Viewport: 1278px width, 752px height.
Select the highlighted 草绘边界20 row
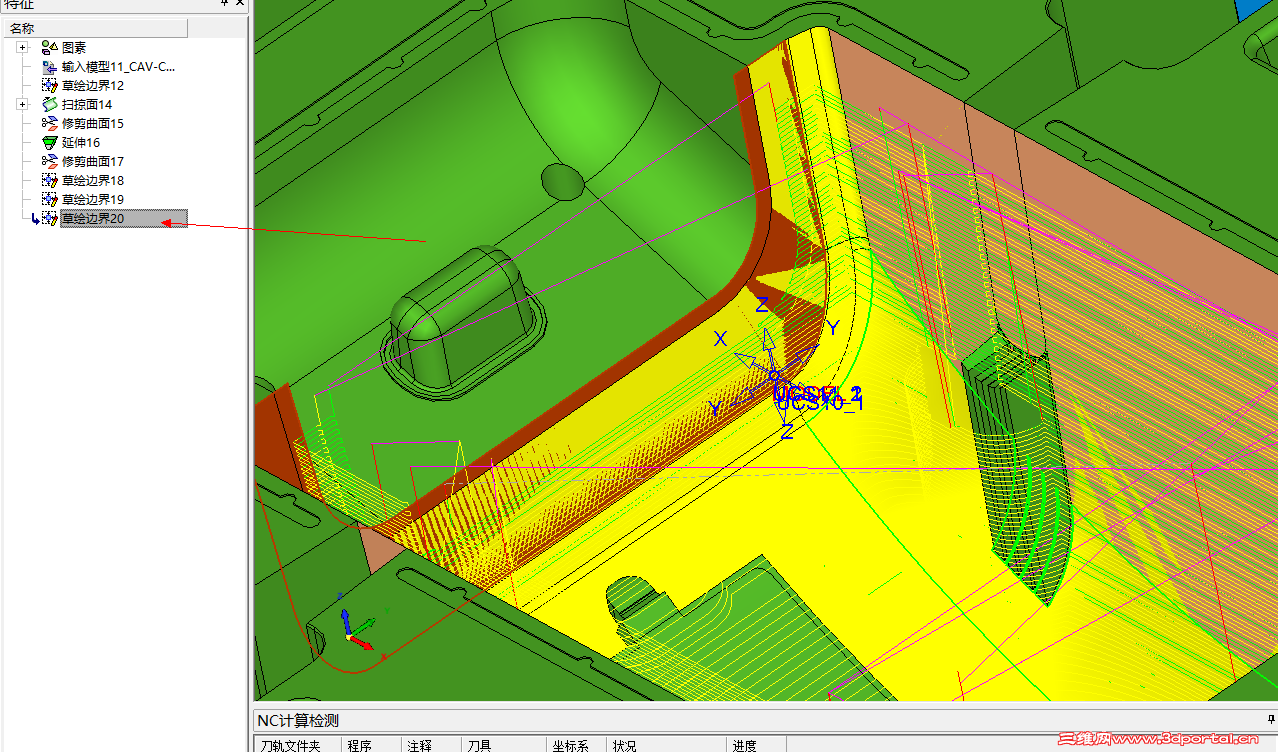tap(123, 218)
